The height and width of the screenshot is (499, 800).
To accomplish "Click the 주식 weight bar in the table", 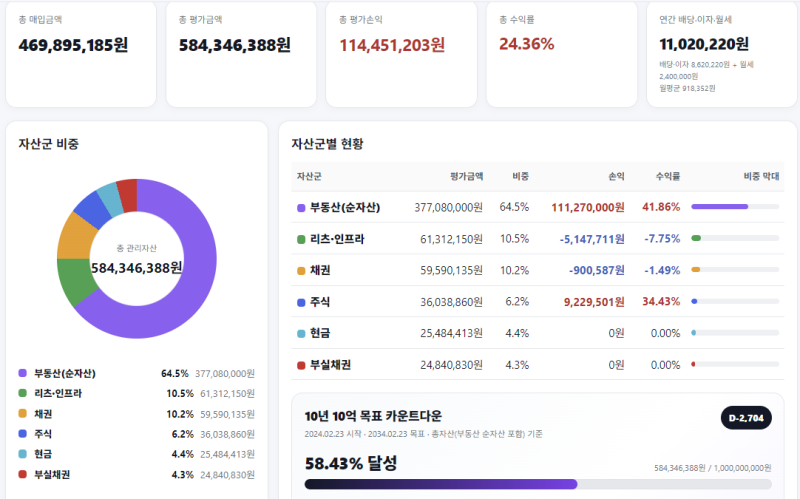I will [x=735, y=302].
